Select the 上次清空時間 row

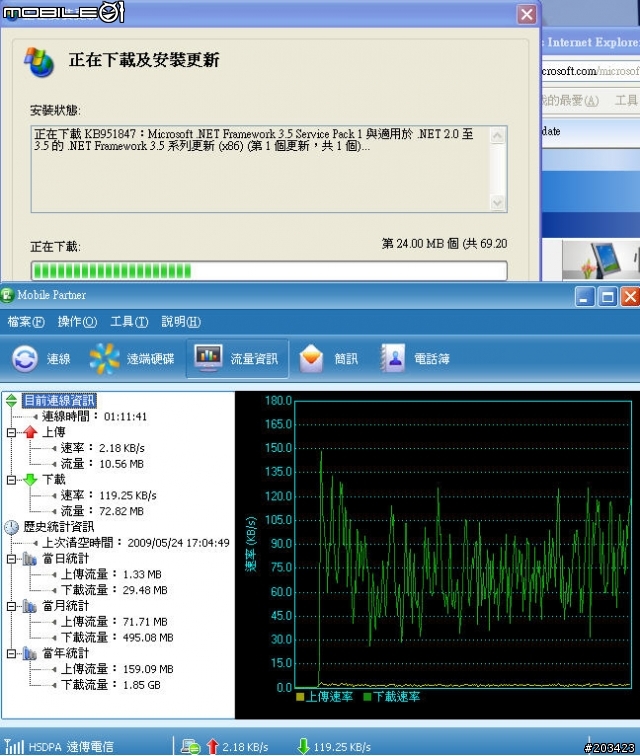click(136, 543)
